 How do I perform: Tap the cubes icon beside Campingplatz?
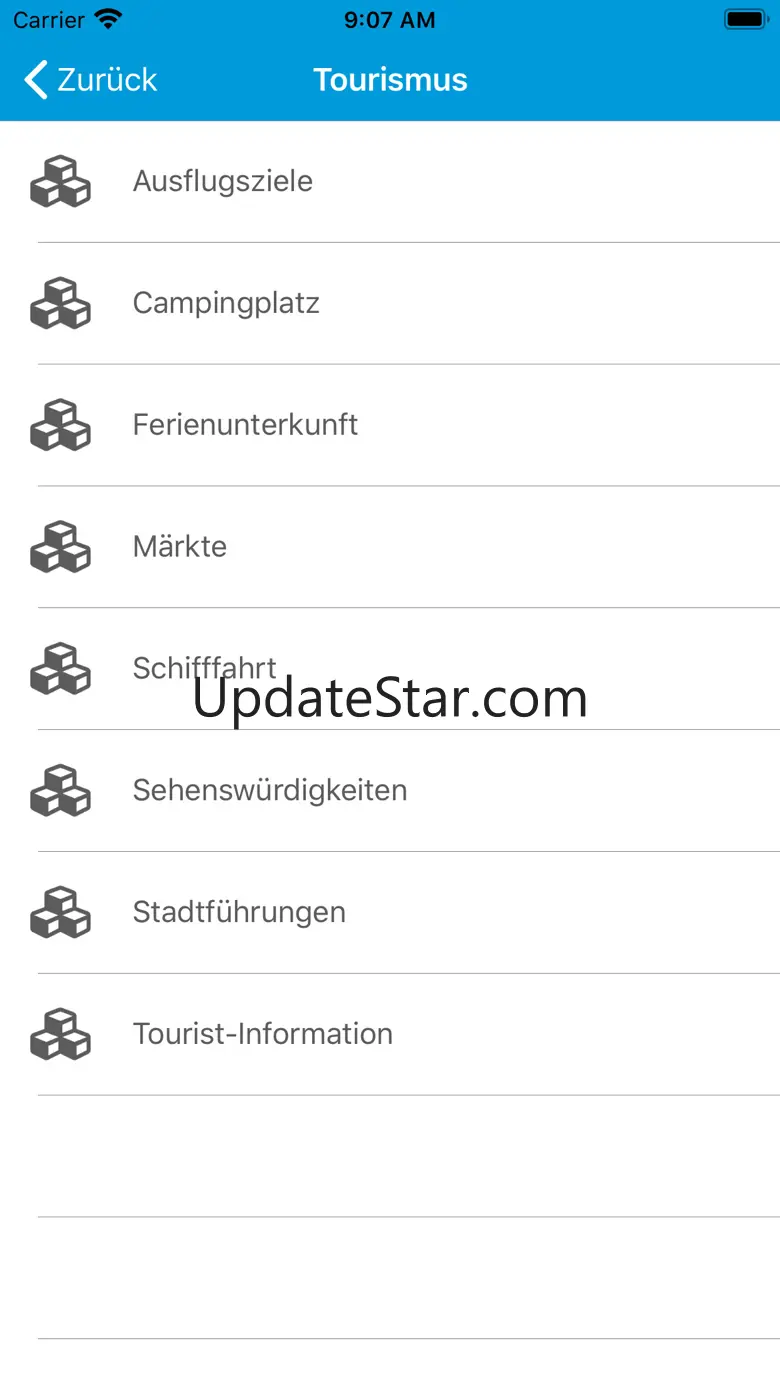[60, 303]
